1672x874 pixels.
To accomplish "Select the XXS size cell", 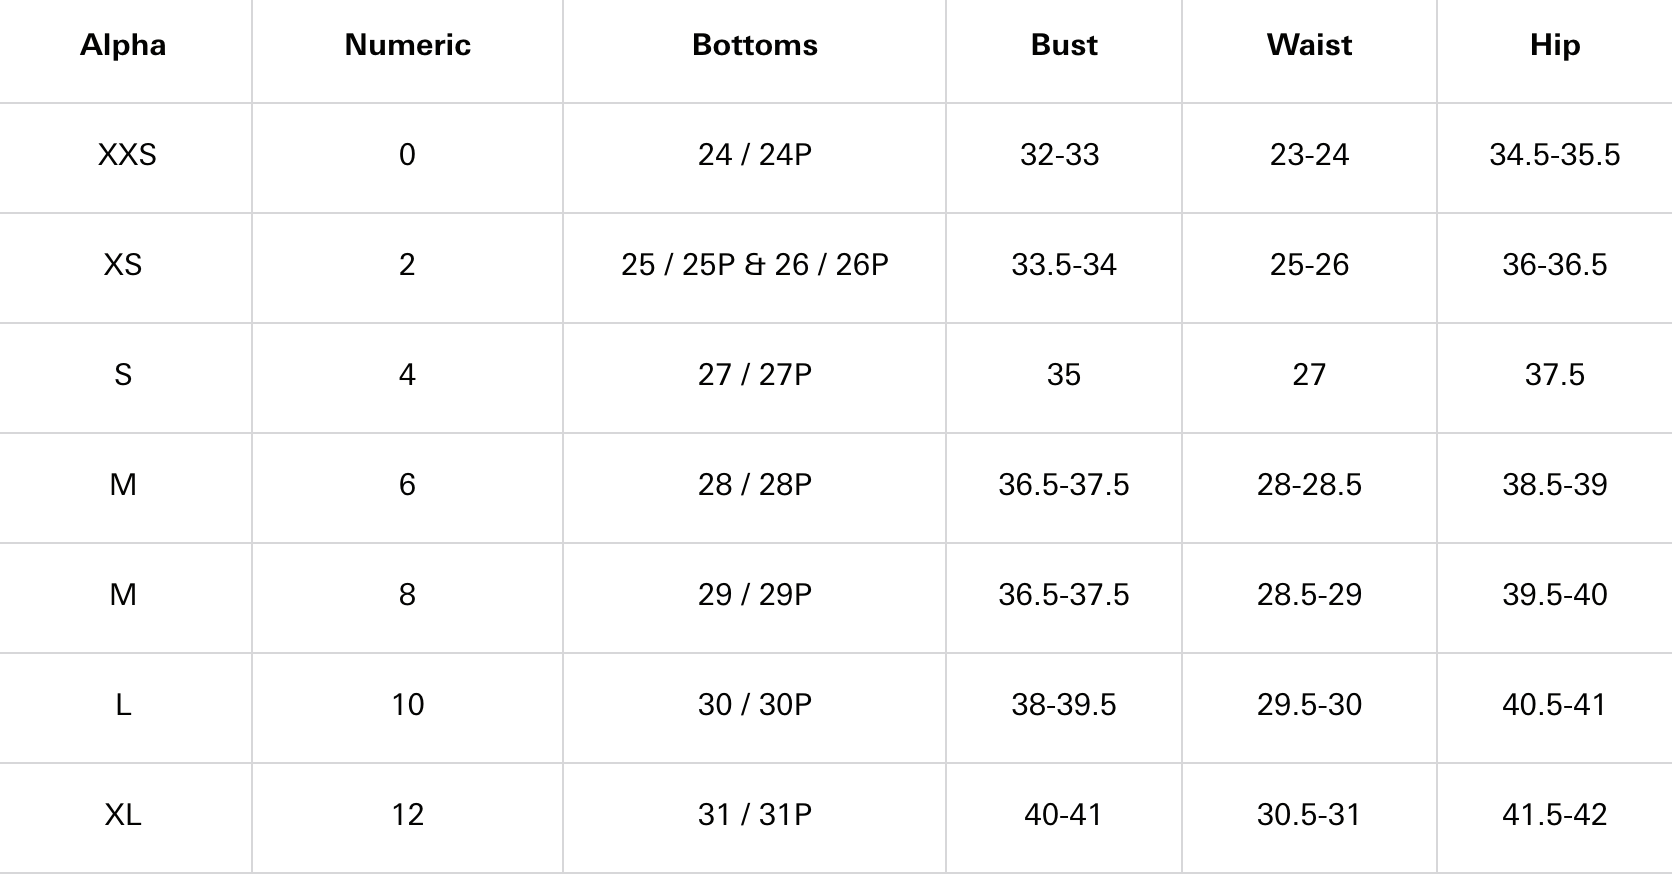I will click(x=127, y=155).
